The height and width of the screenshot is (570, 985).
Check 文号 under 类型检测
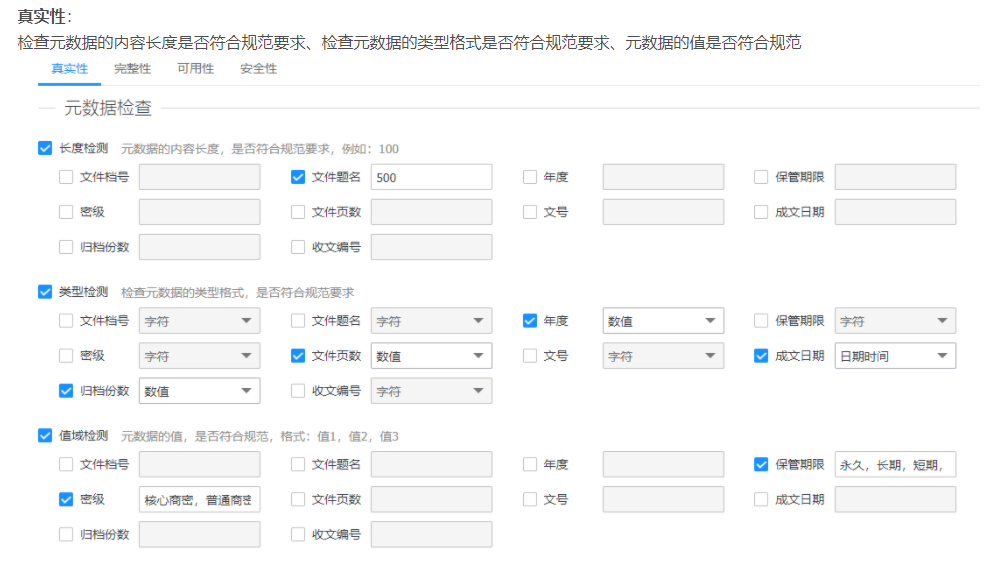[x=530, y=356]
